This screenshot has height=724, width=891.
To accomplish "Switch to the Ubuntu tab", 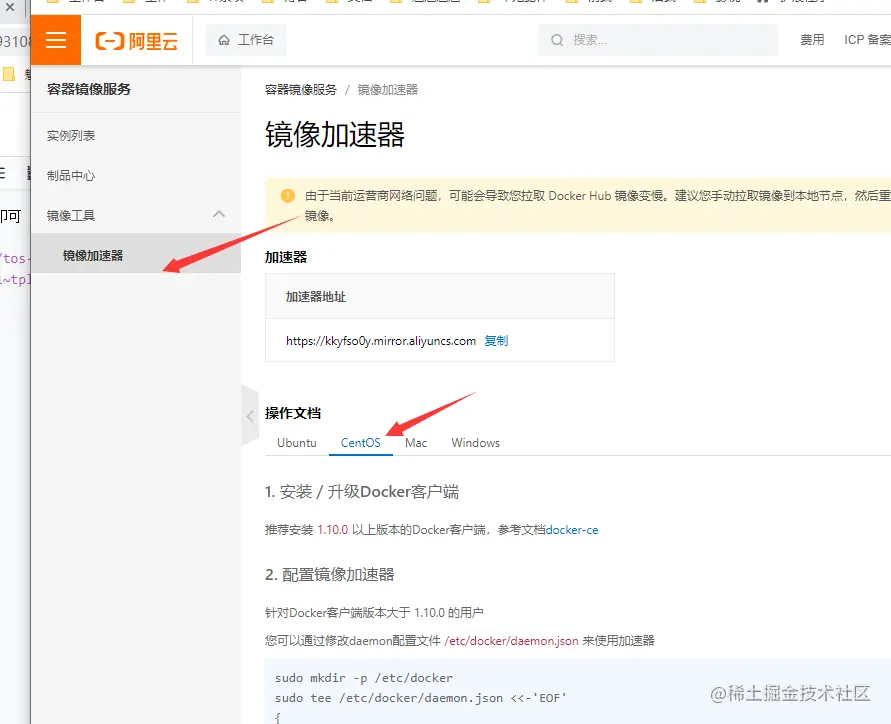I will point(297,443).
